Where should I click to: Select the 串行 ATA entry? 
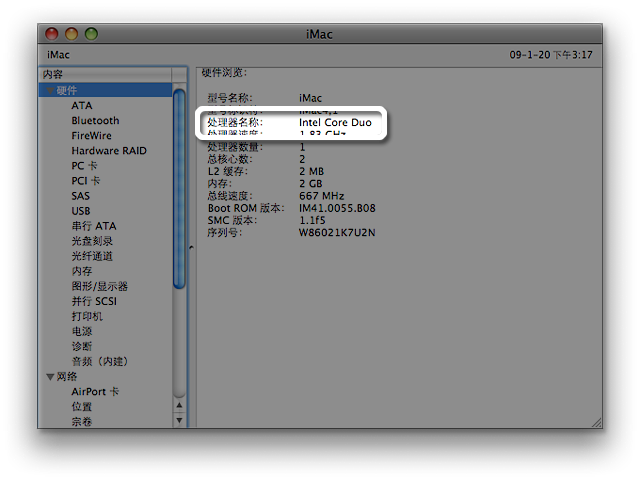click(x=94, y=226)
